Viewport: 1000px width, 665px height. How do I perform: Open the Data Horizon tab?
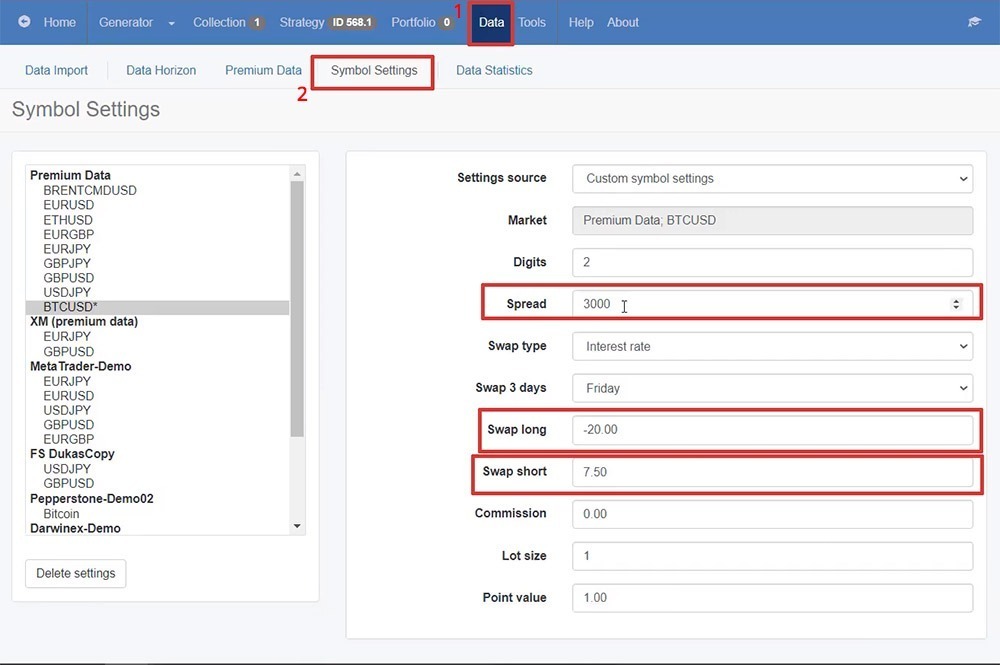pyautogui.click(x=160, y=70)
